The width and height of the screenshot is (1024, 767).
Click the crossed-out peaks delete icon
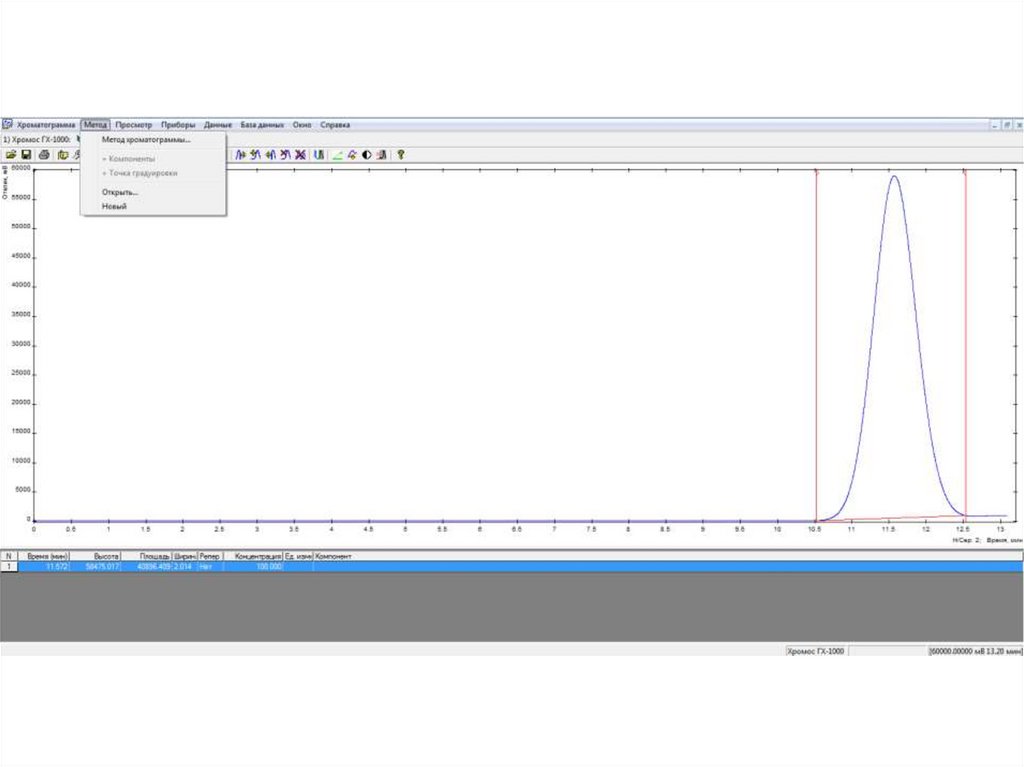coord(300,155)
